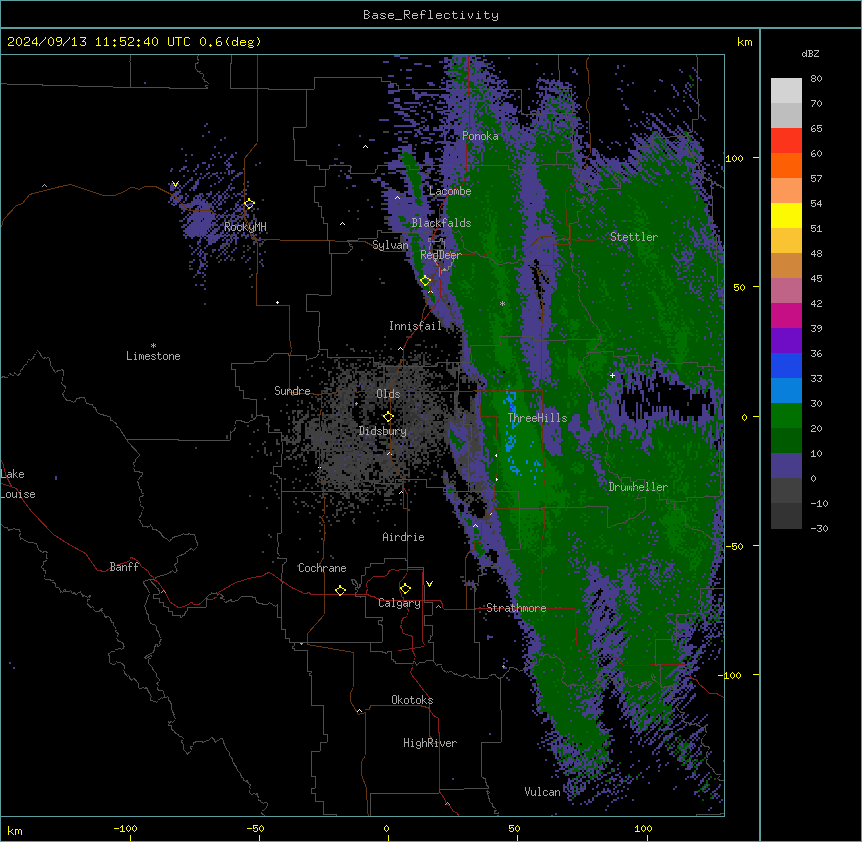Select the 65 dBZ red color swatch

coord(786,140)
